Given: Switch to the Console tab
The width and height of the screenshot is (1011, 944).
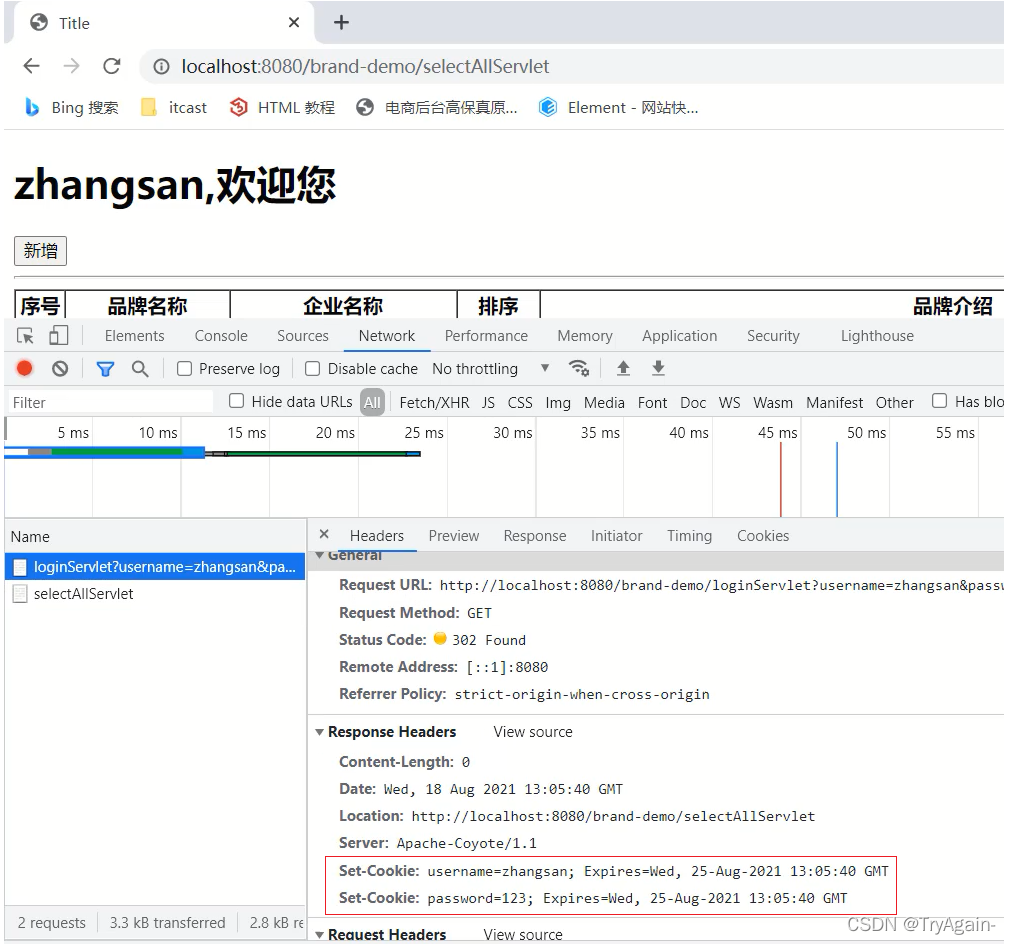Looking at the screenshot, I should coord(220,335).
